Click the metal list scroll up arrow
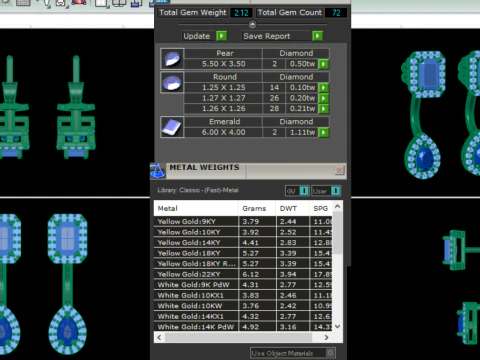The height and width of the screenshot is (360, 480). click(x=337, y=206)
